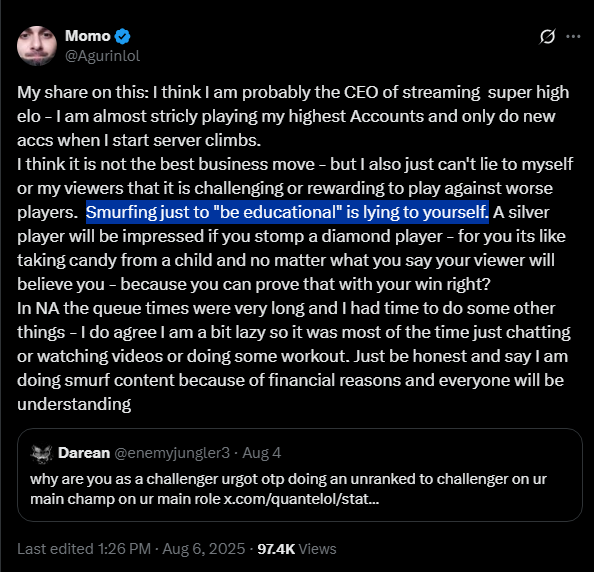View edit history via Last edited label
594x572 pixels.
(x=55, y=549)
